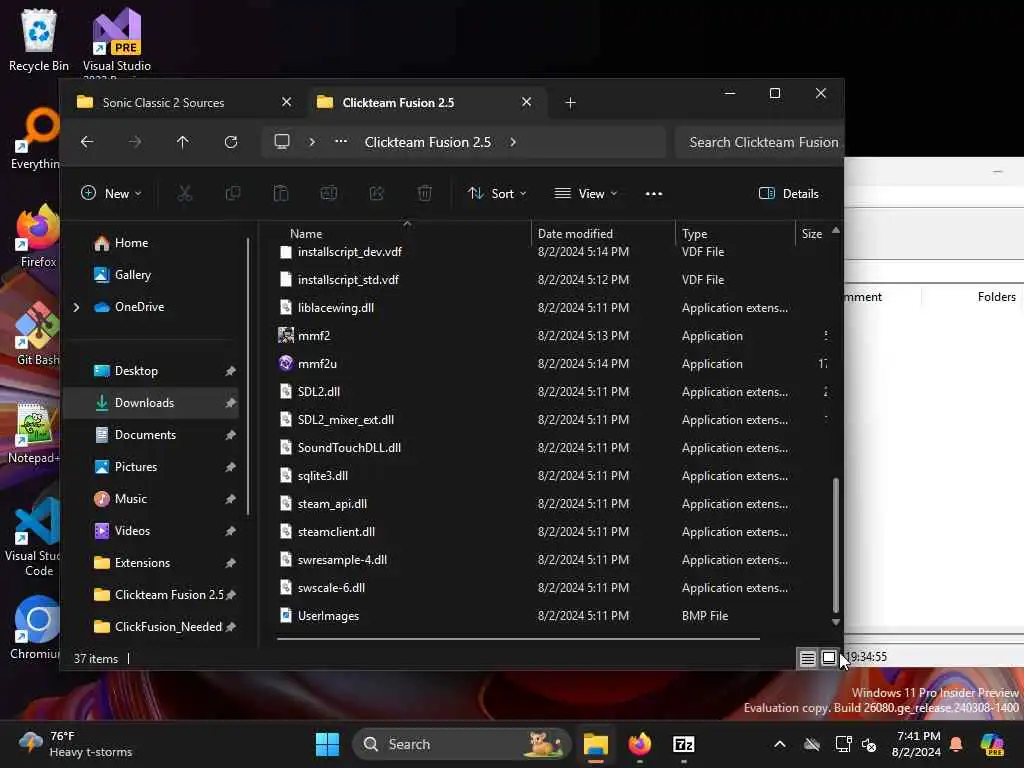Viewport: 1024px width, 768px height.
Task: Click the file list vertical scrollbar thumb
Action: click(835, 545)
